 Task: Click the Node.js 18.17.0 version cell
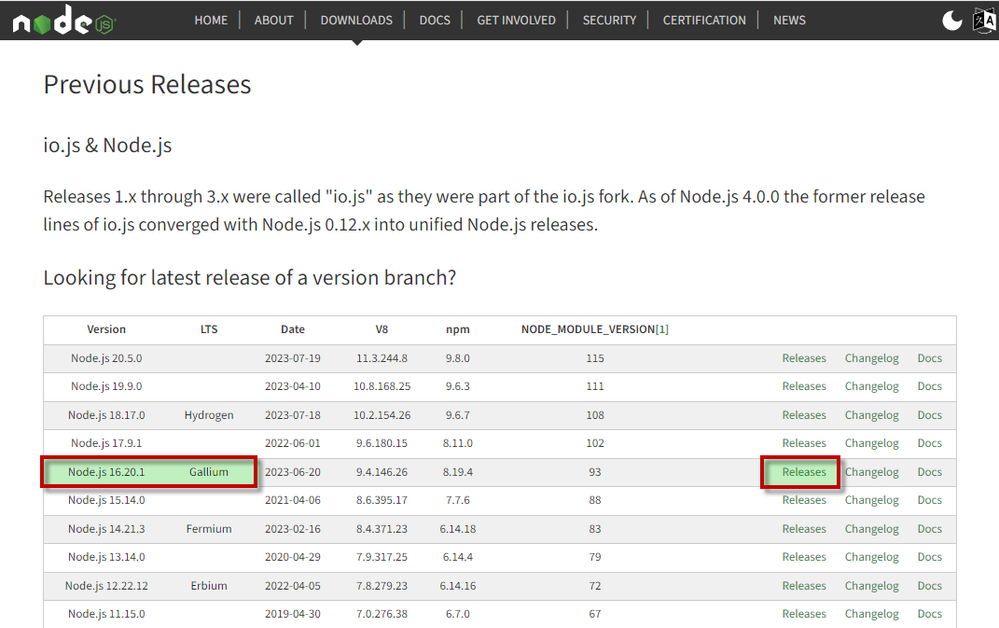coord(106,415)
